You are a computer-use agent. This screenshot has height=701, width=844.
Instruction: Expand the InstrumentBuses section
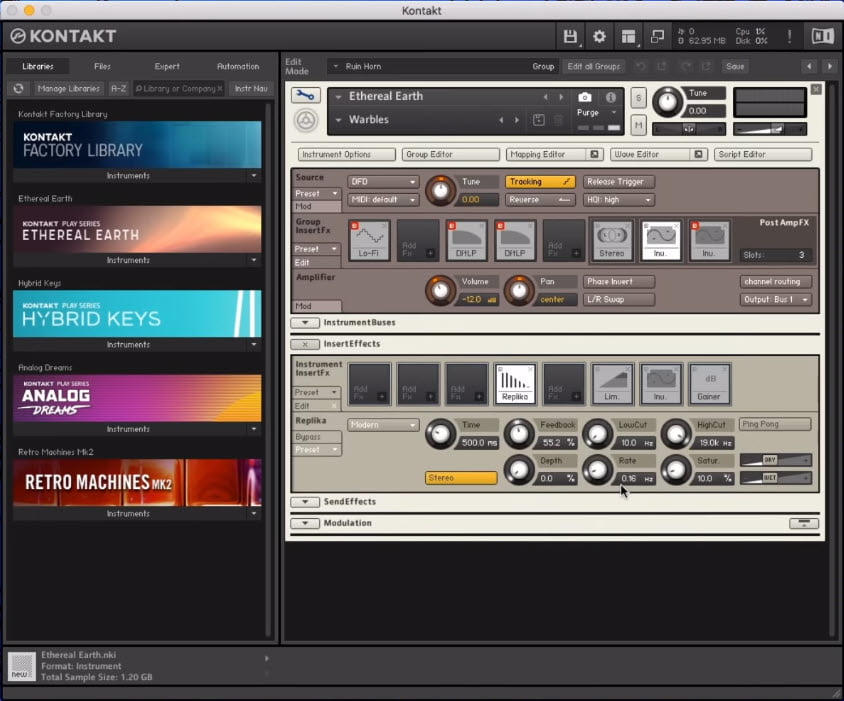(305, 323)
